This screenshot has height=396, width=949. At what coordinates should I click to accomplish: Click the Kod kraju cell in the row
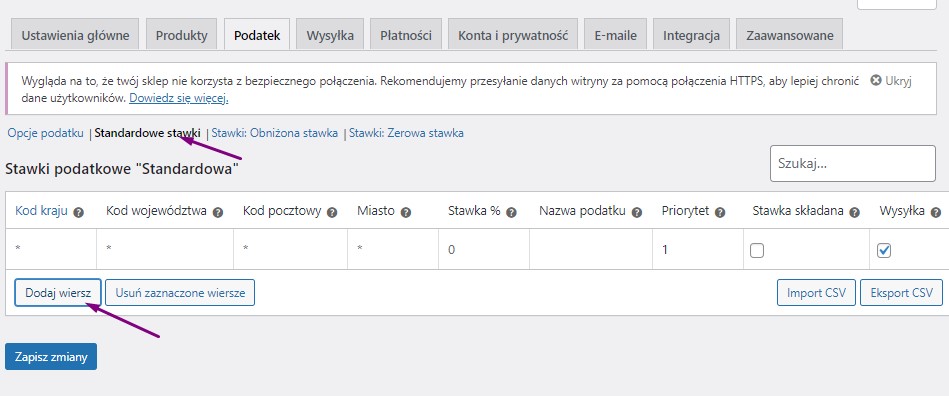(51, 249)
